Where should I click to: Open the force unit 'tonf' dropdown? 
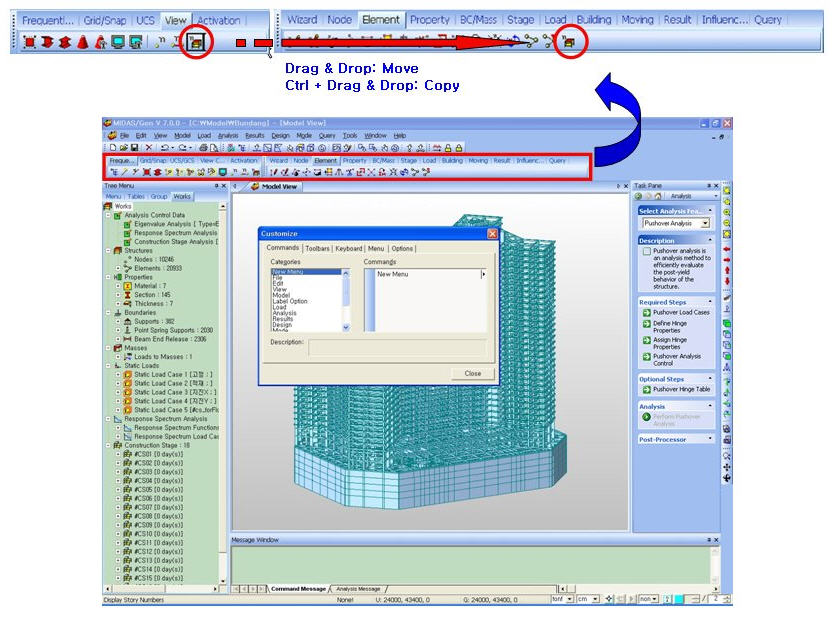pyautogui.click(x=568, y=599)
